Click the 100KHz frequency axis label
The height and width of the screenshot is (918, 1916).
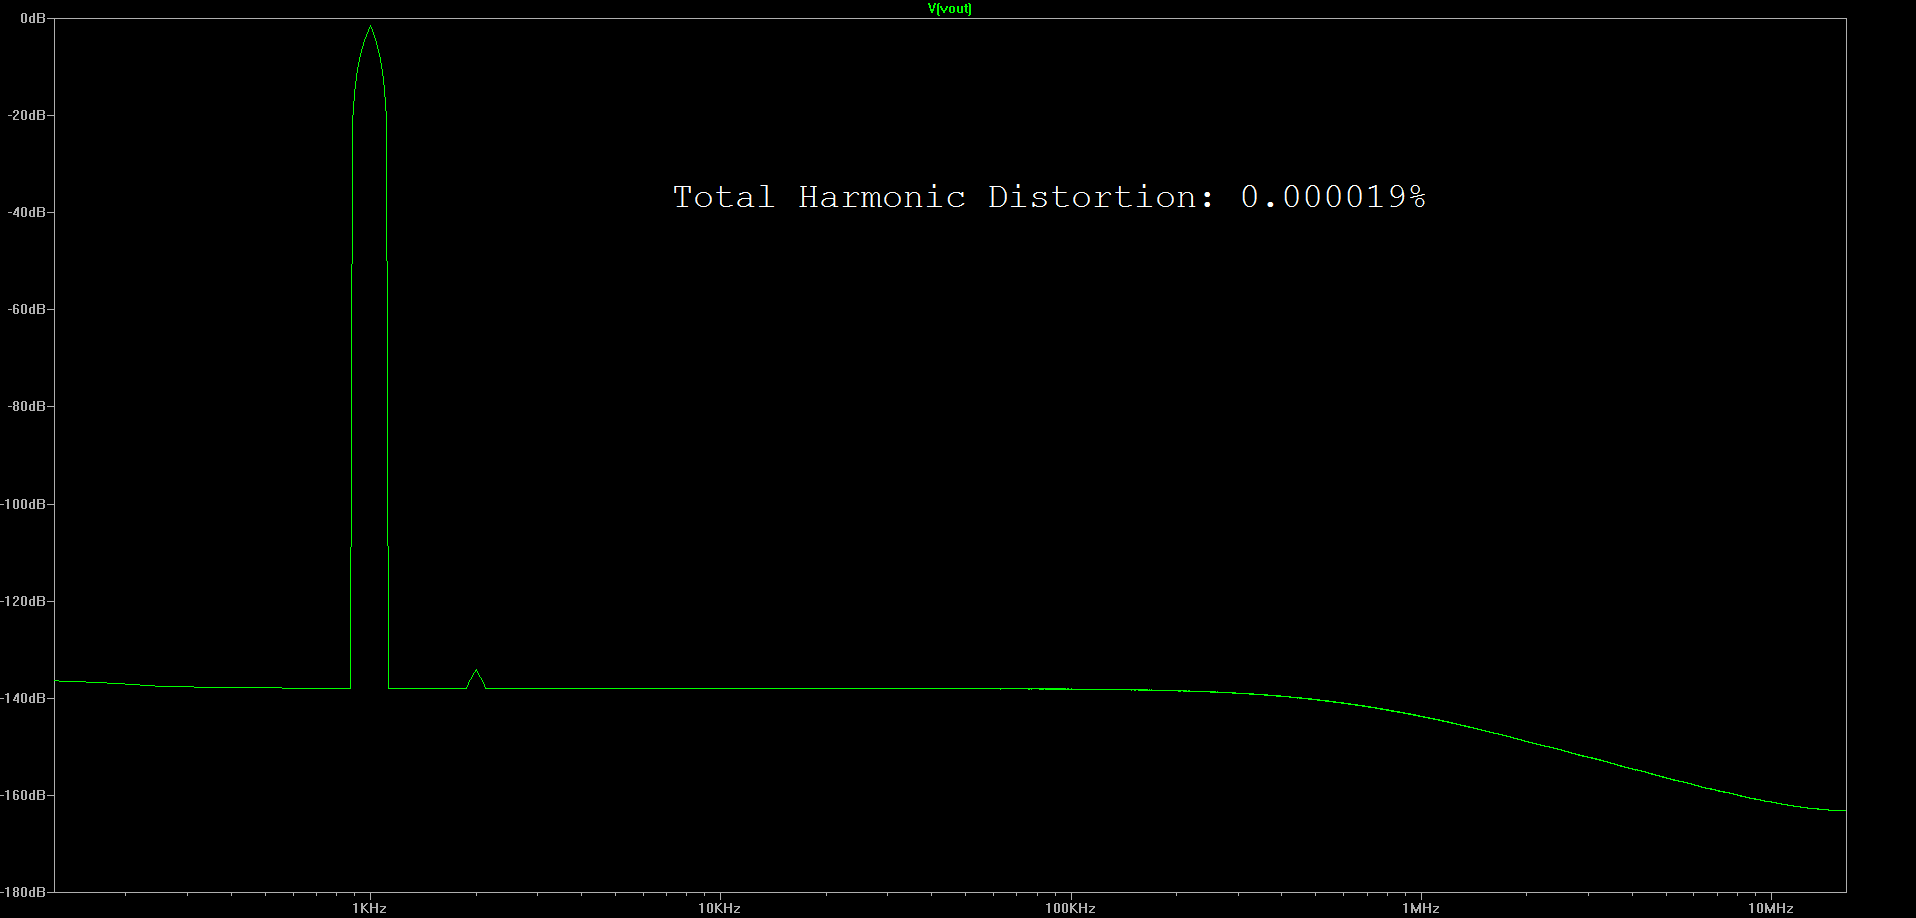tap(1070, 908)
